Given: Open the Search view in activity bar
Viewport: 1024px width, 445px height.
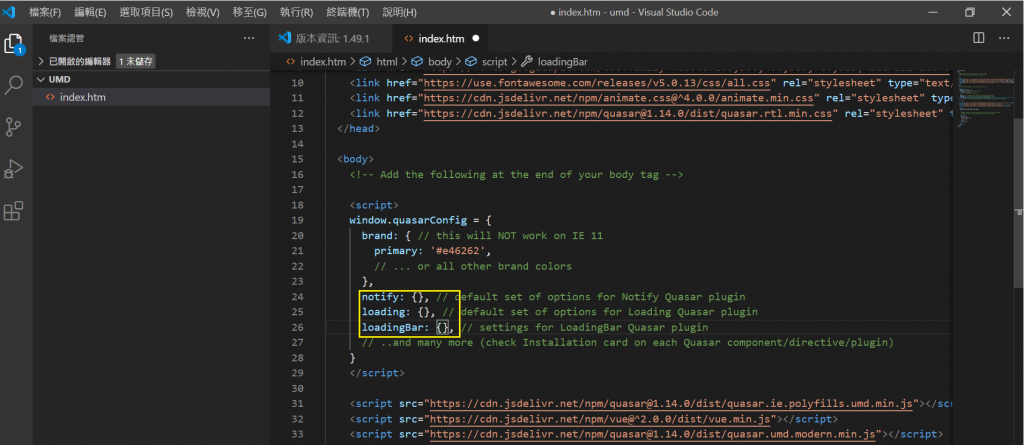Looking at the screenshot, I should (x=14, y=85).
